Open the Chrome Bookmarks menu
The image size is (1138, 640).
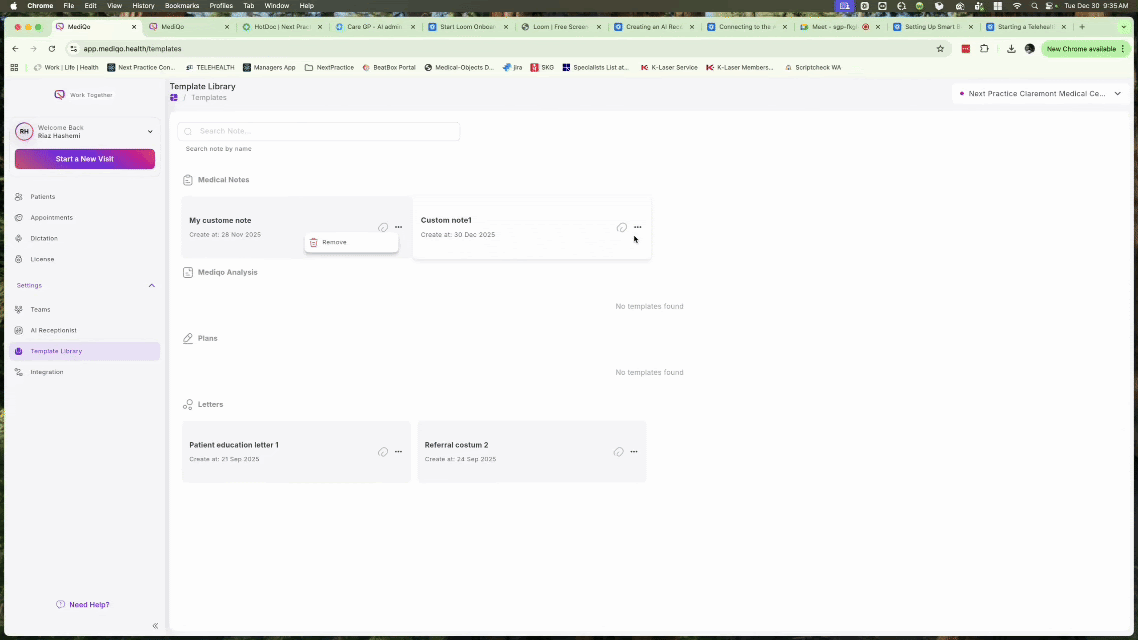pyautogui.click(x=181, y=6)
